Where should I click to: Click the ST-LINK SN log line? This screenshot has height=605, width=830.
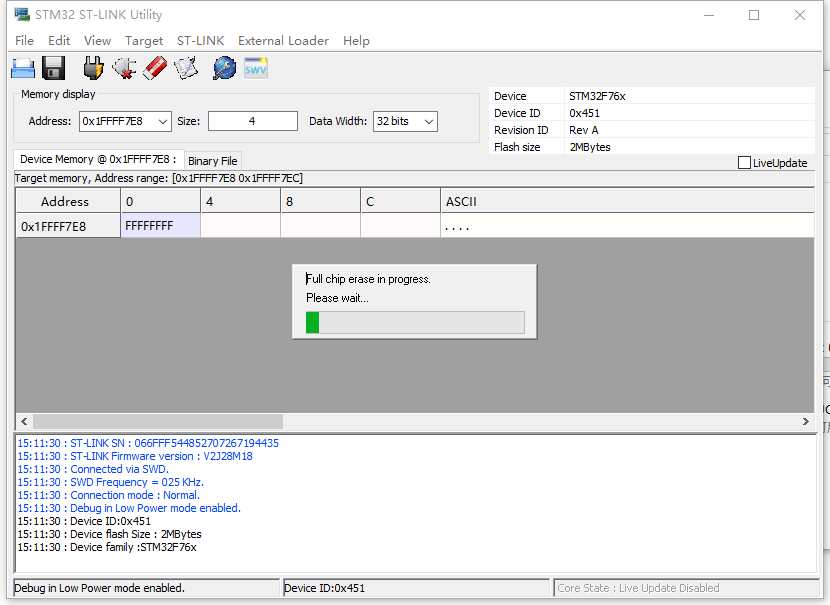(148, 443)
